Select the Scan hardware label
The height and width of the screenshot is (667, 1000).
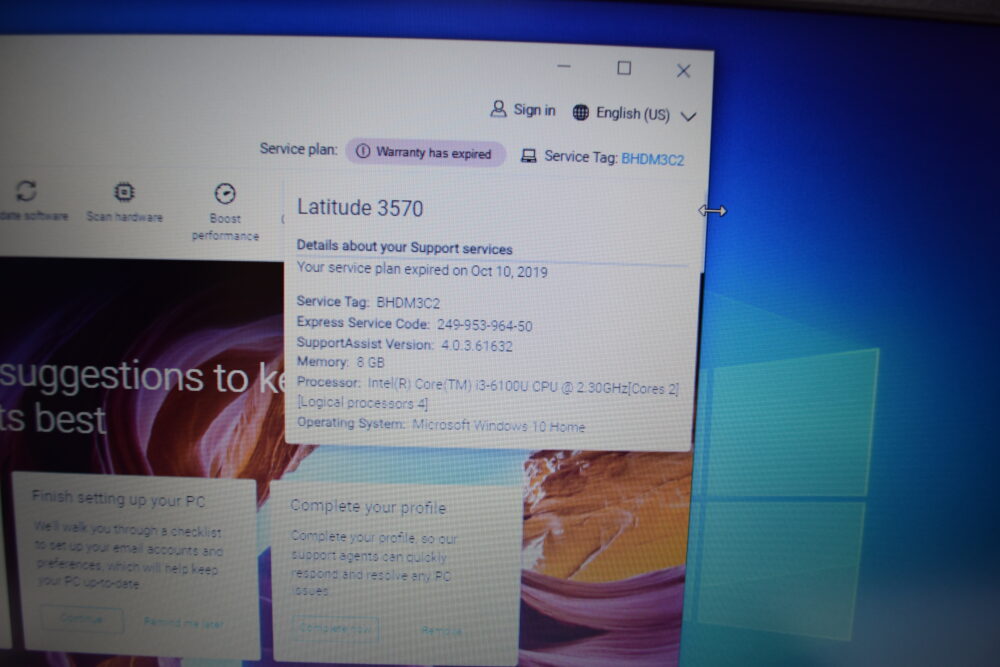pyautogui.click(x=124, y=217)
